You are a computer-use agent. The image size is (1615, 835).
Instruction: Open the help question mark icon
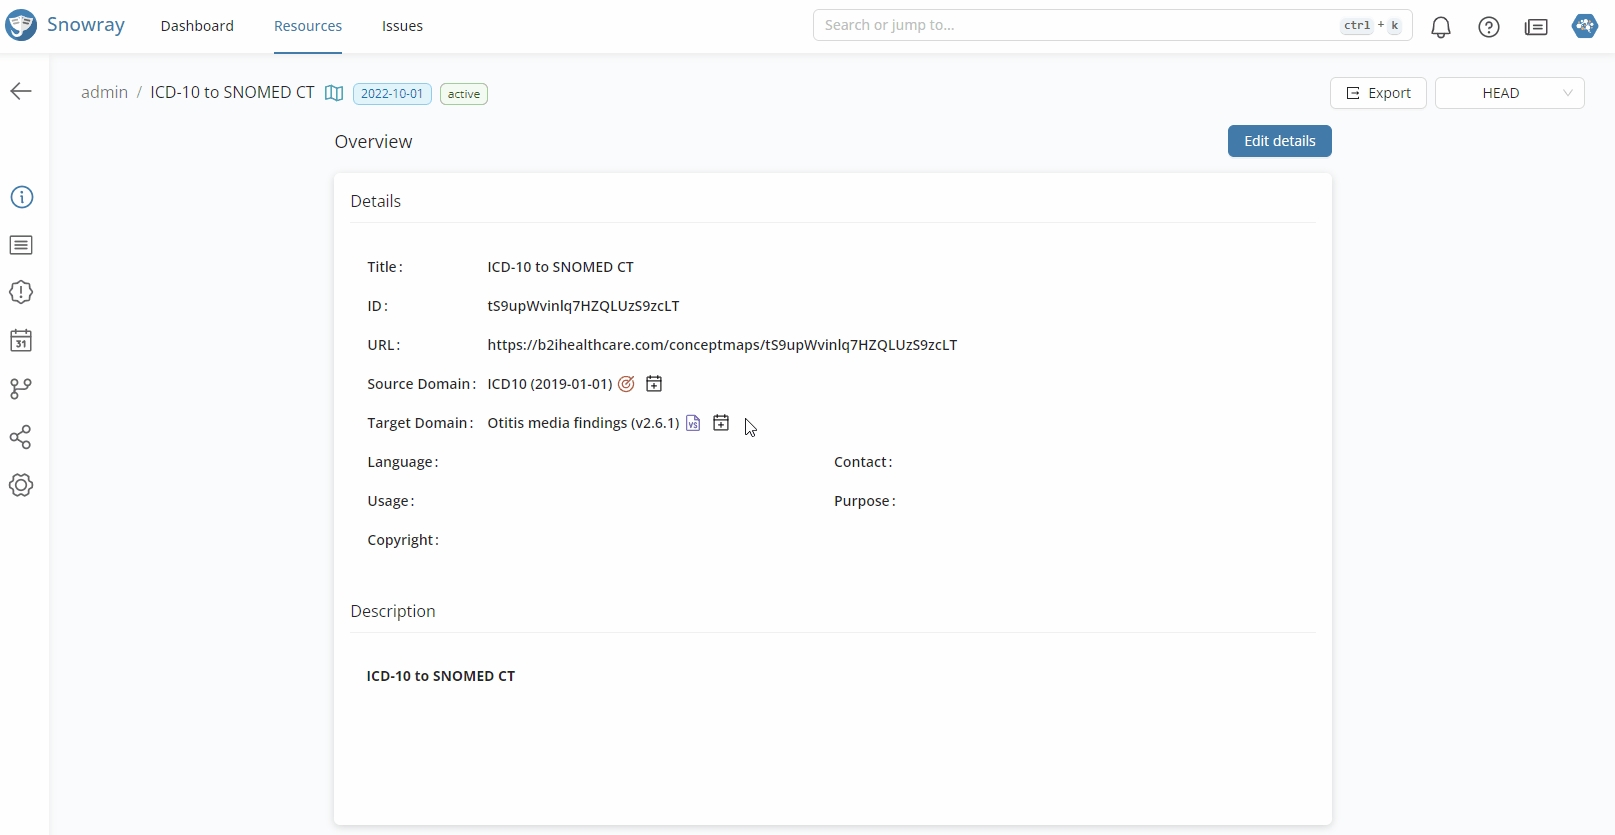(1488, 27)
